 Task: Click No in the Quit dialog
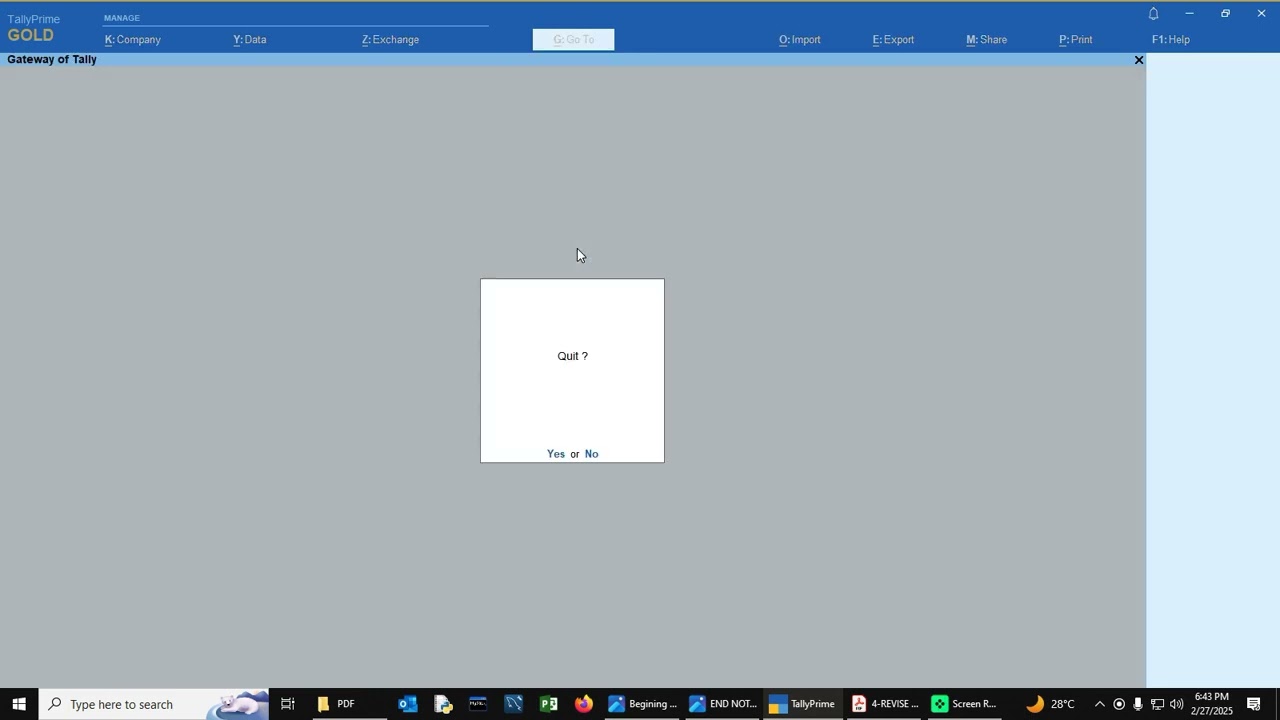click(591, 454)
